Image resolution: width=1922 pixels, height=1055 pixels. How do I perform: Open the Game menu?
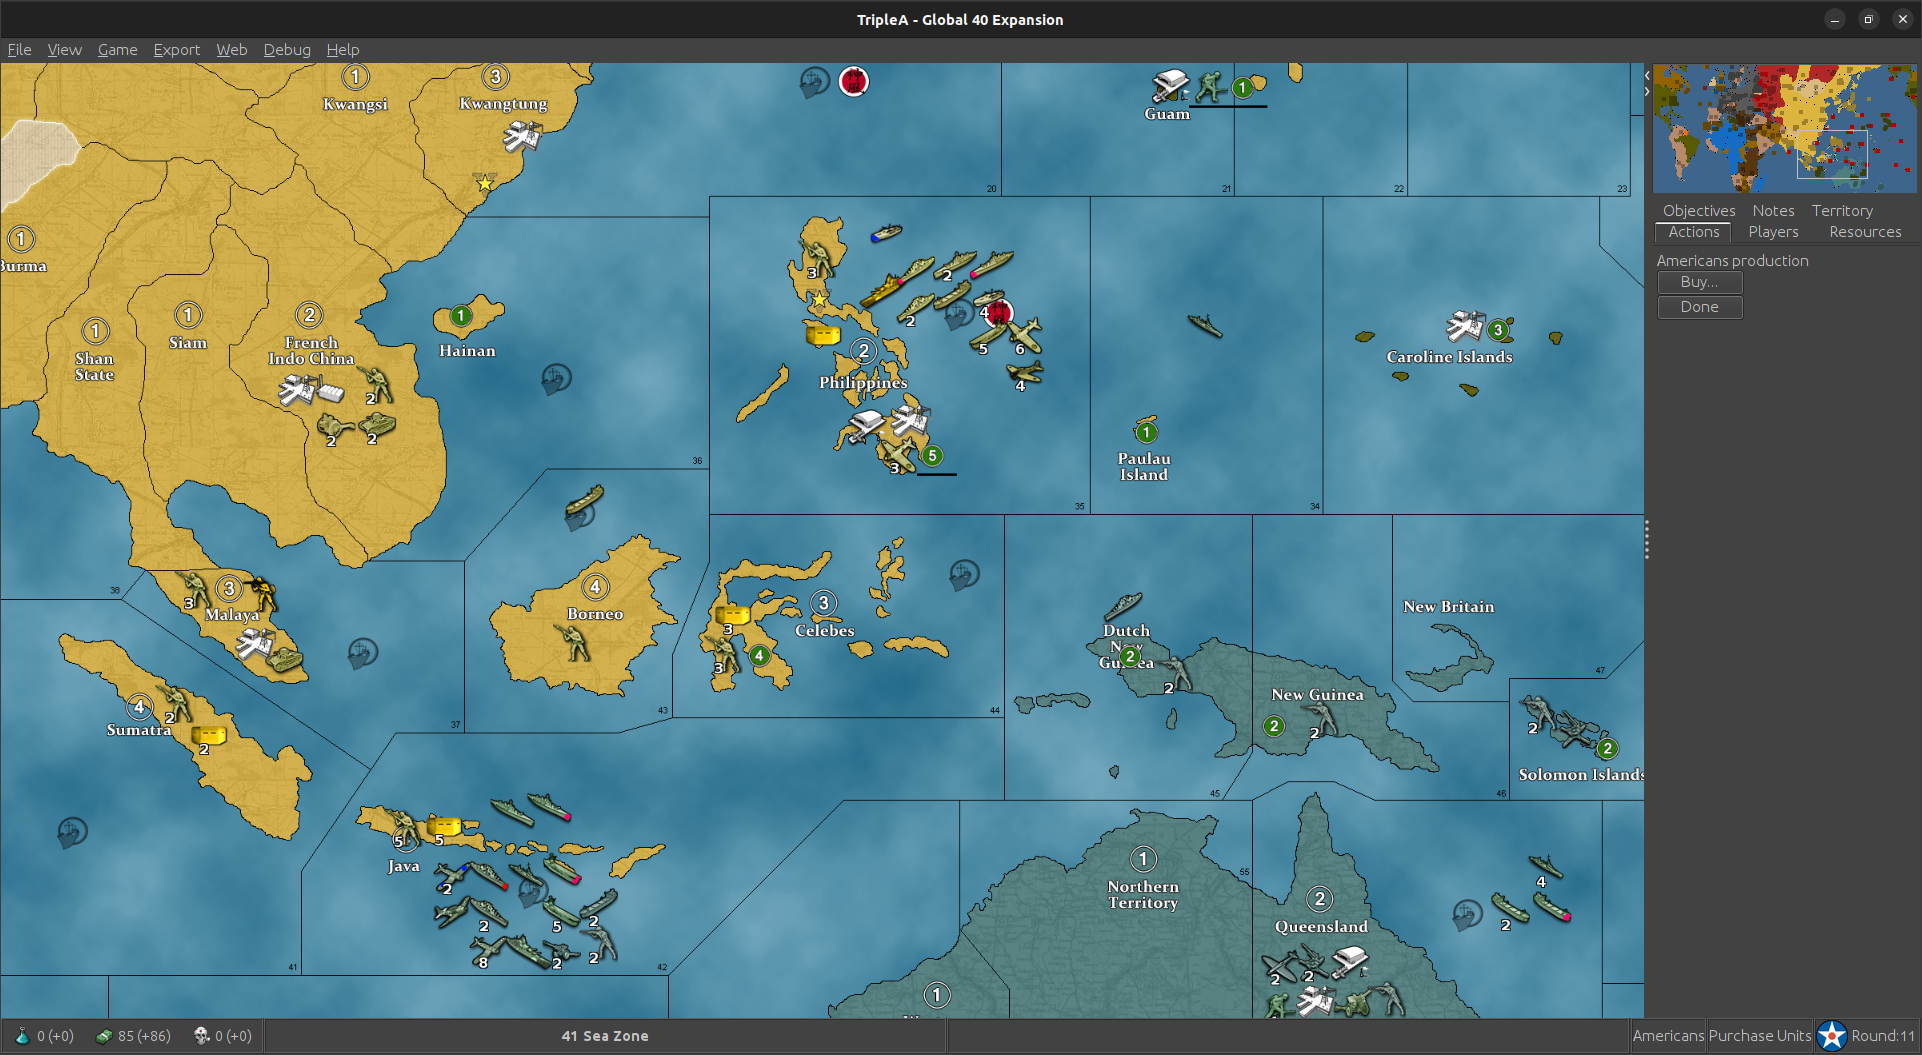(117, 50)
